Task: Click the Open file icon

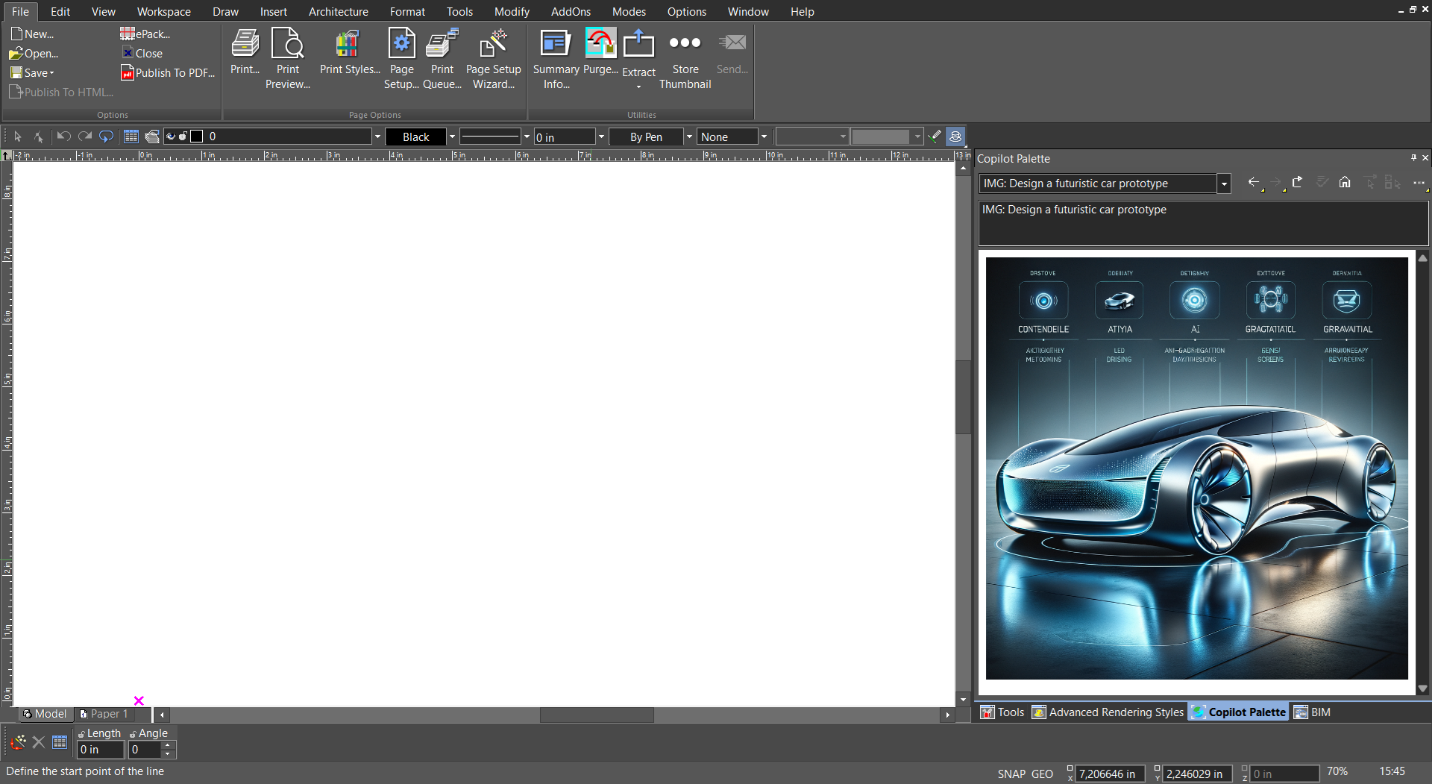Action: tap(16, 53)
